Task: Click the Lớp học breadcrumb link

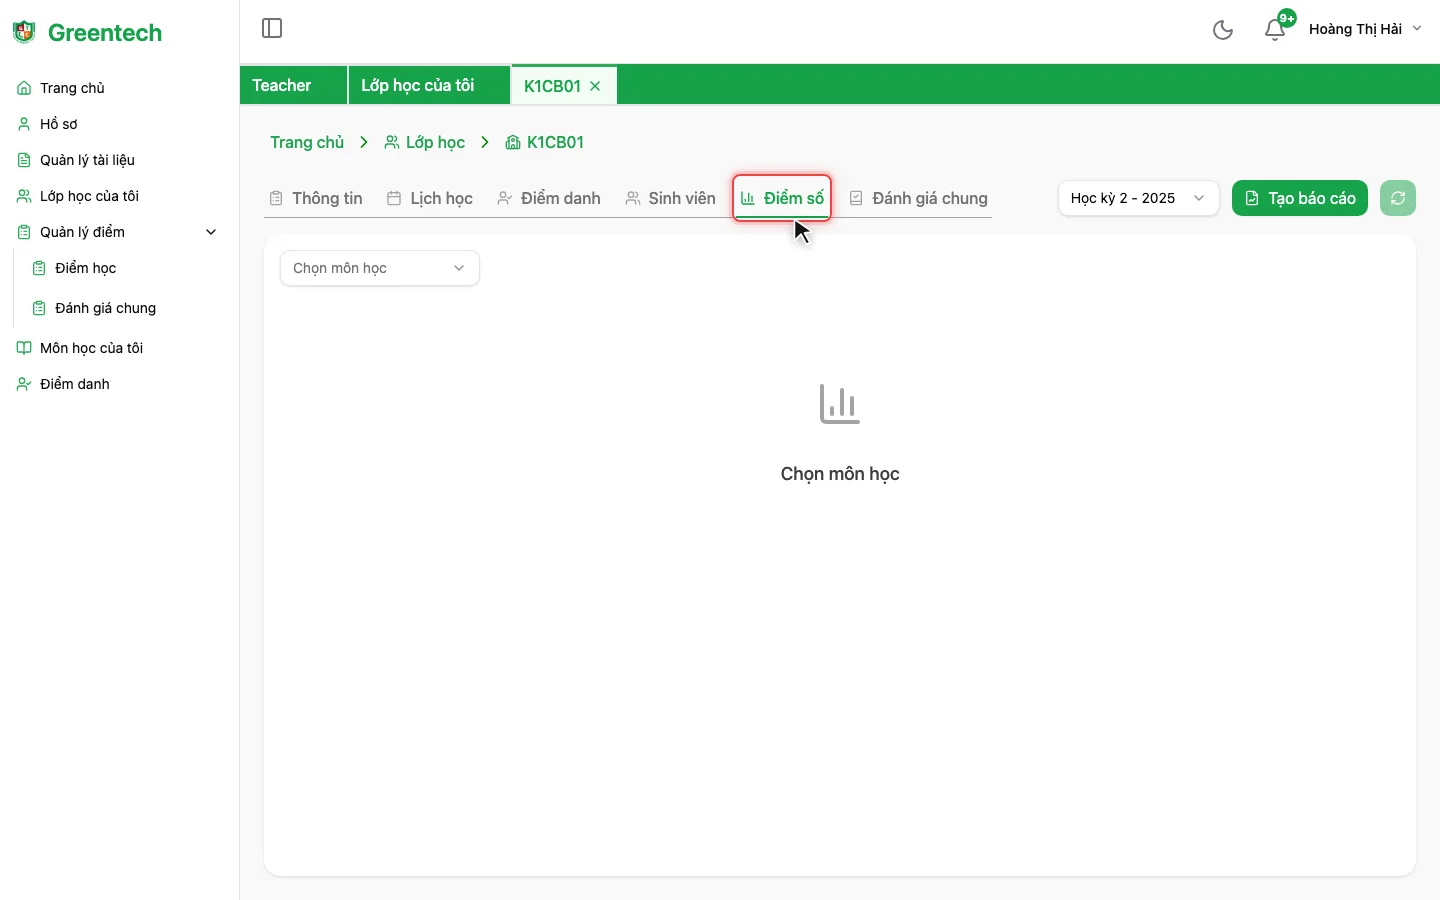Action: click(426, 142)
